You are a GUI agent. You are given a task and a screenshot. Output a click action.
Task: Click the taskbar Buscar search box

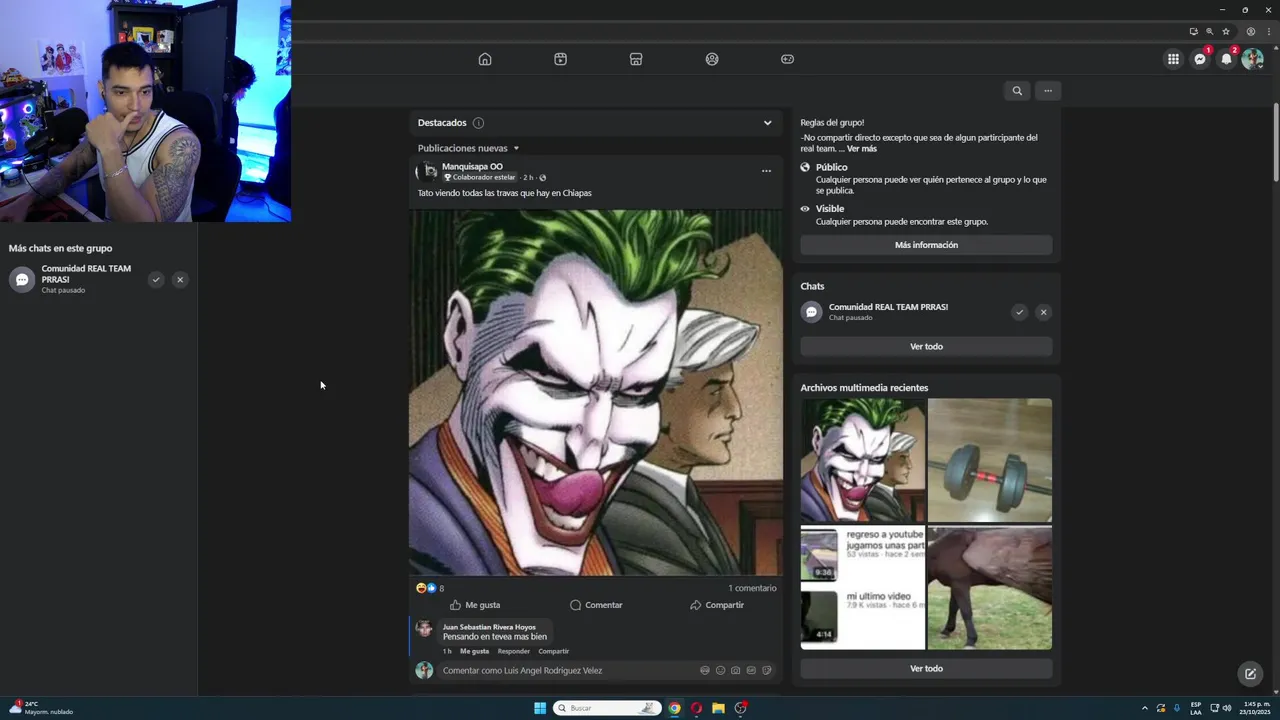point(608,708)
